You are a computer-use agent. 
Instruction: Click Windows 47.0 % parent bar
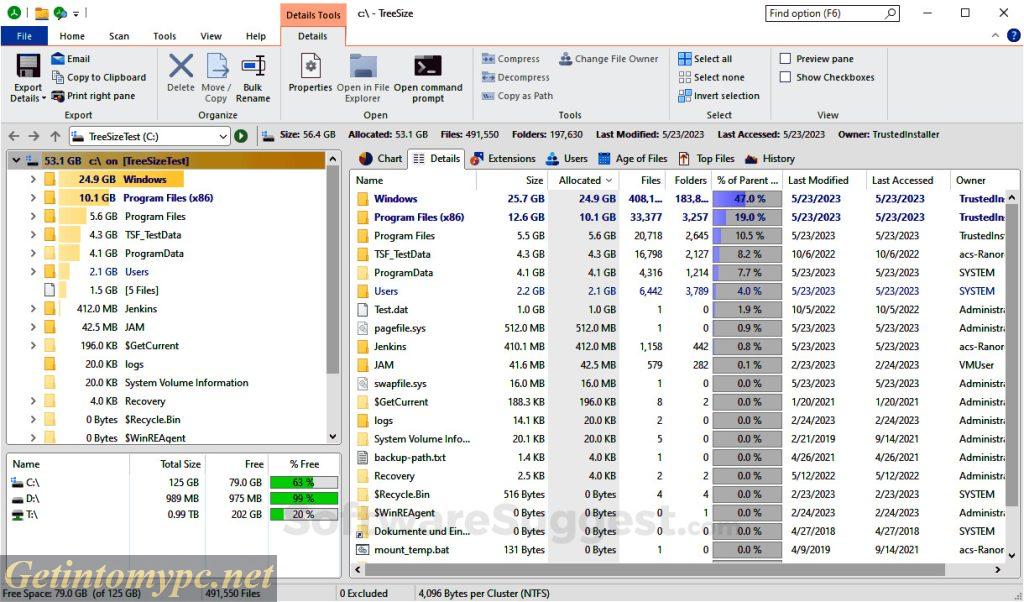click(747, 198)
